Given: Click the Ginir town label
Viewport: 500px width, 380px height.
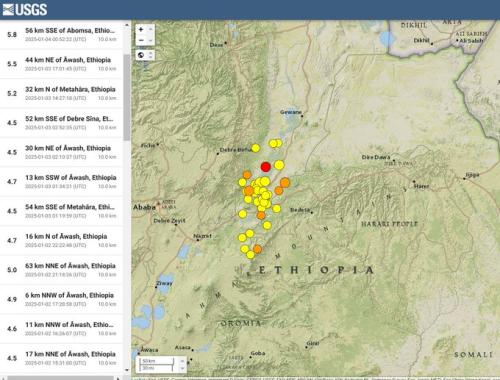Looking at the screenshot, I should click(313, 343).
